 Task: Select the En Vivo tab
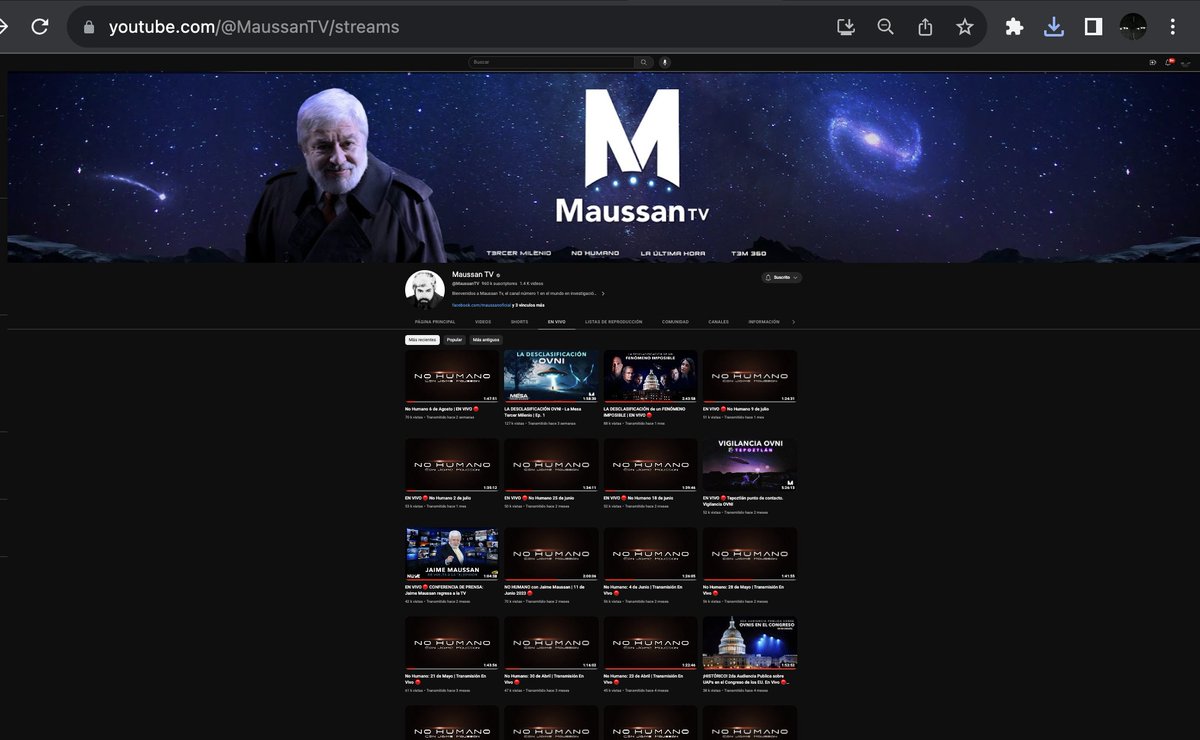click(557, 322)
